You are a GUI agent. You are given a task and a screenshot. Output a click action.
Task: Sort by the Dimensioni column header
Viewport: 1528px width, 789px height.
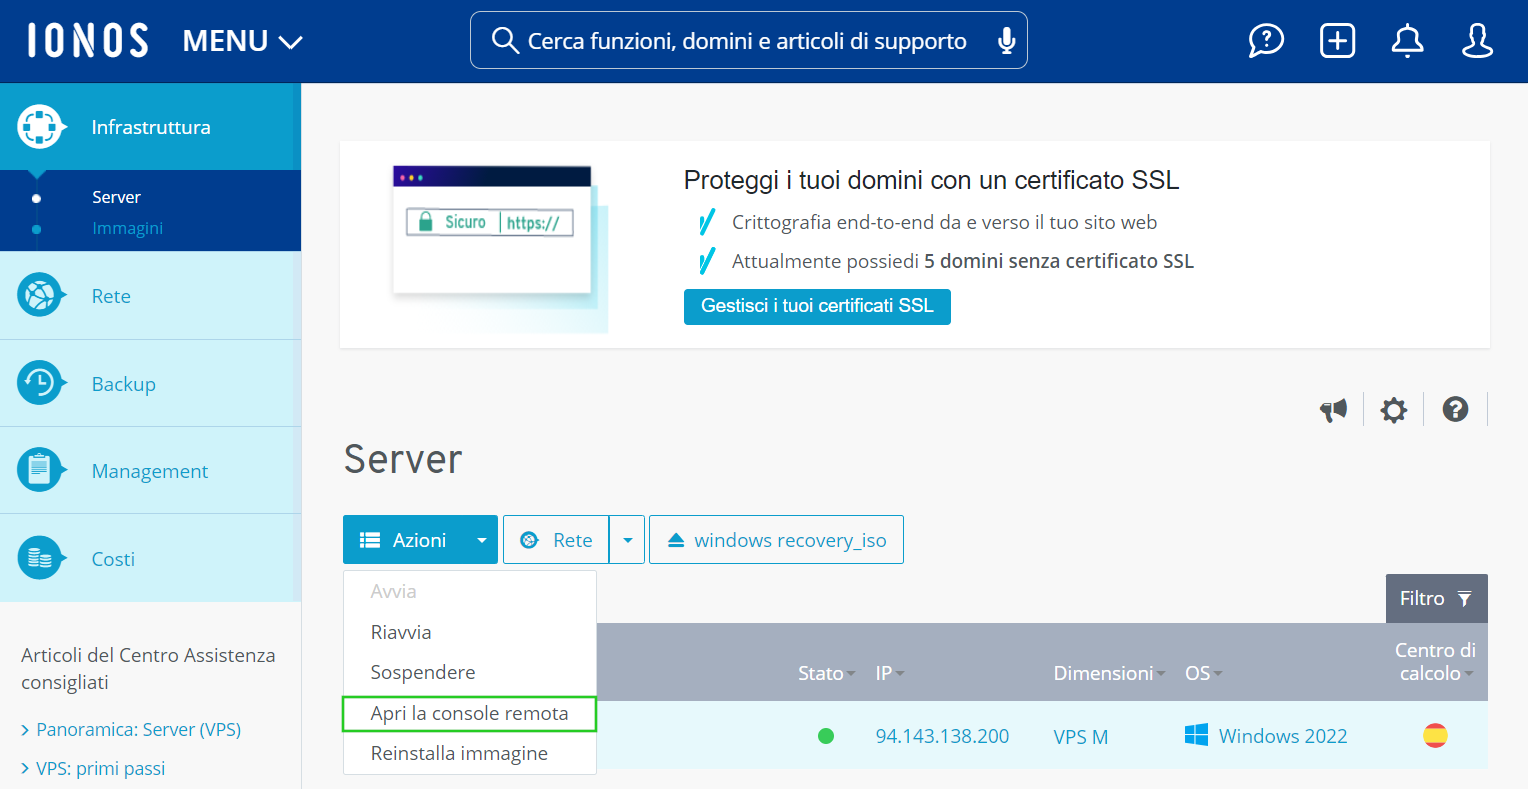tap(1109, 673)
